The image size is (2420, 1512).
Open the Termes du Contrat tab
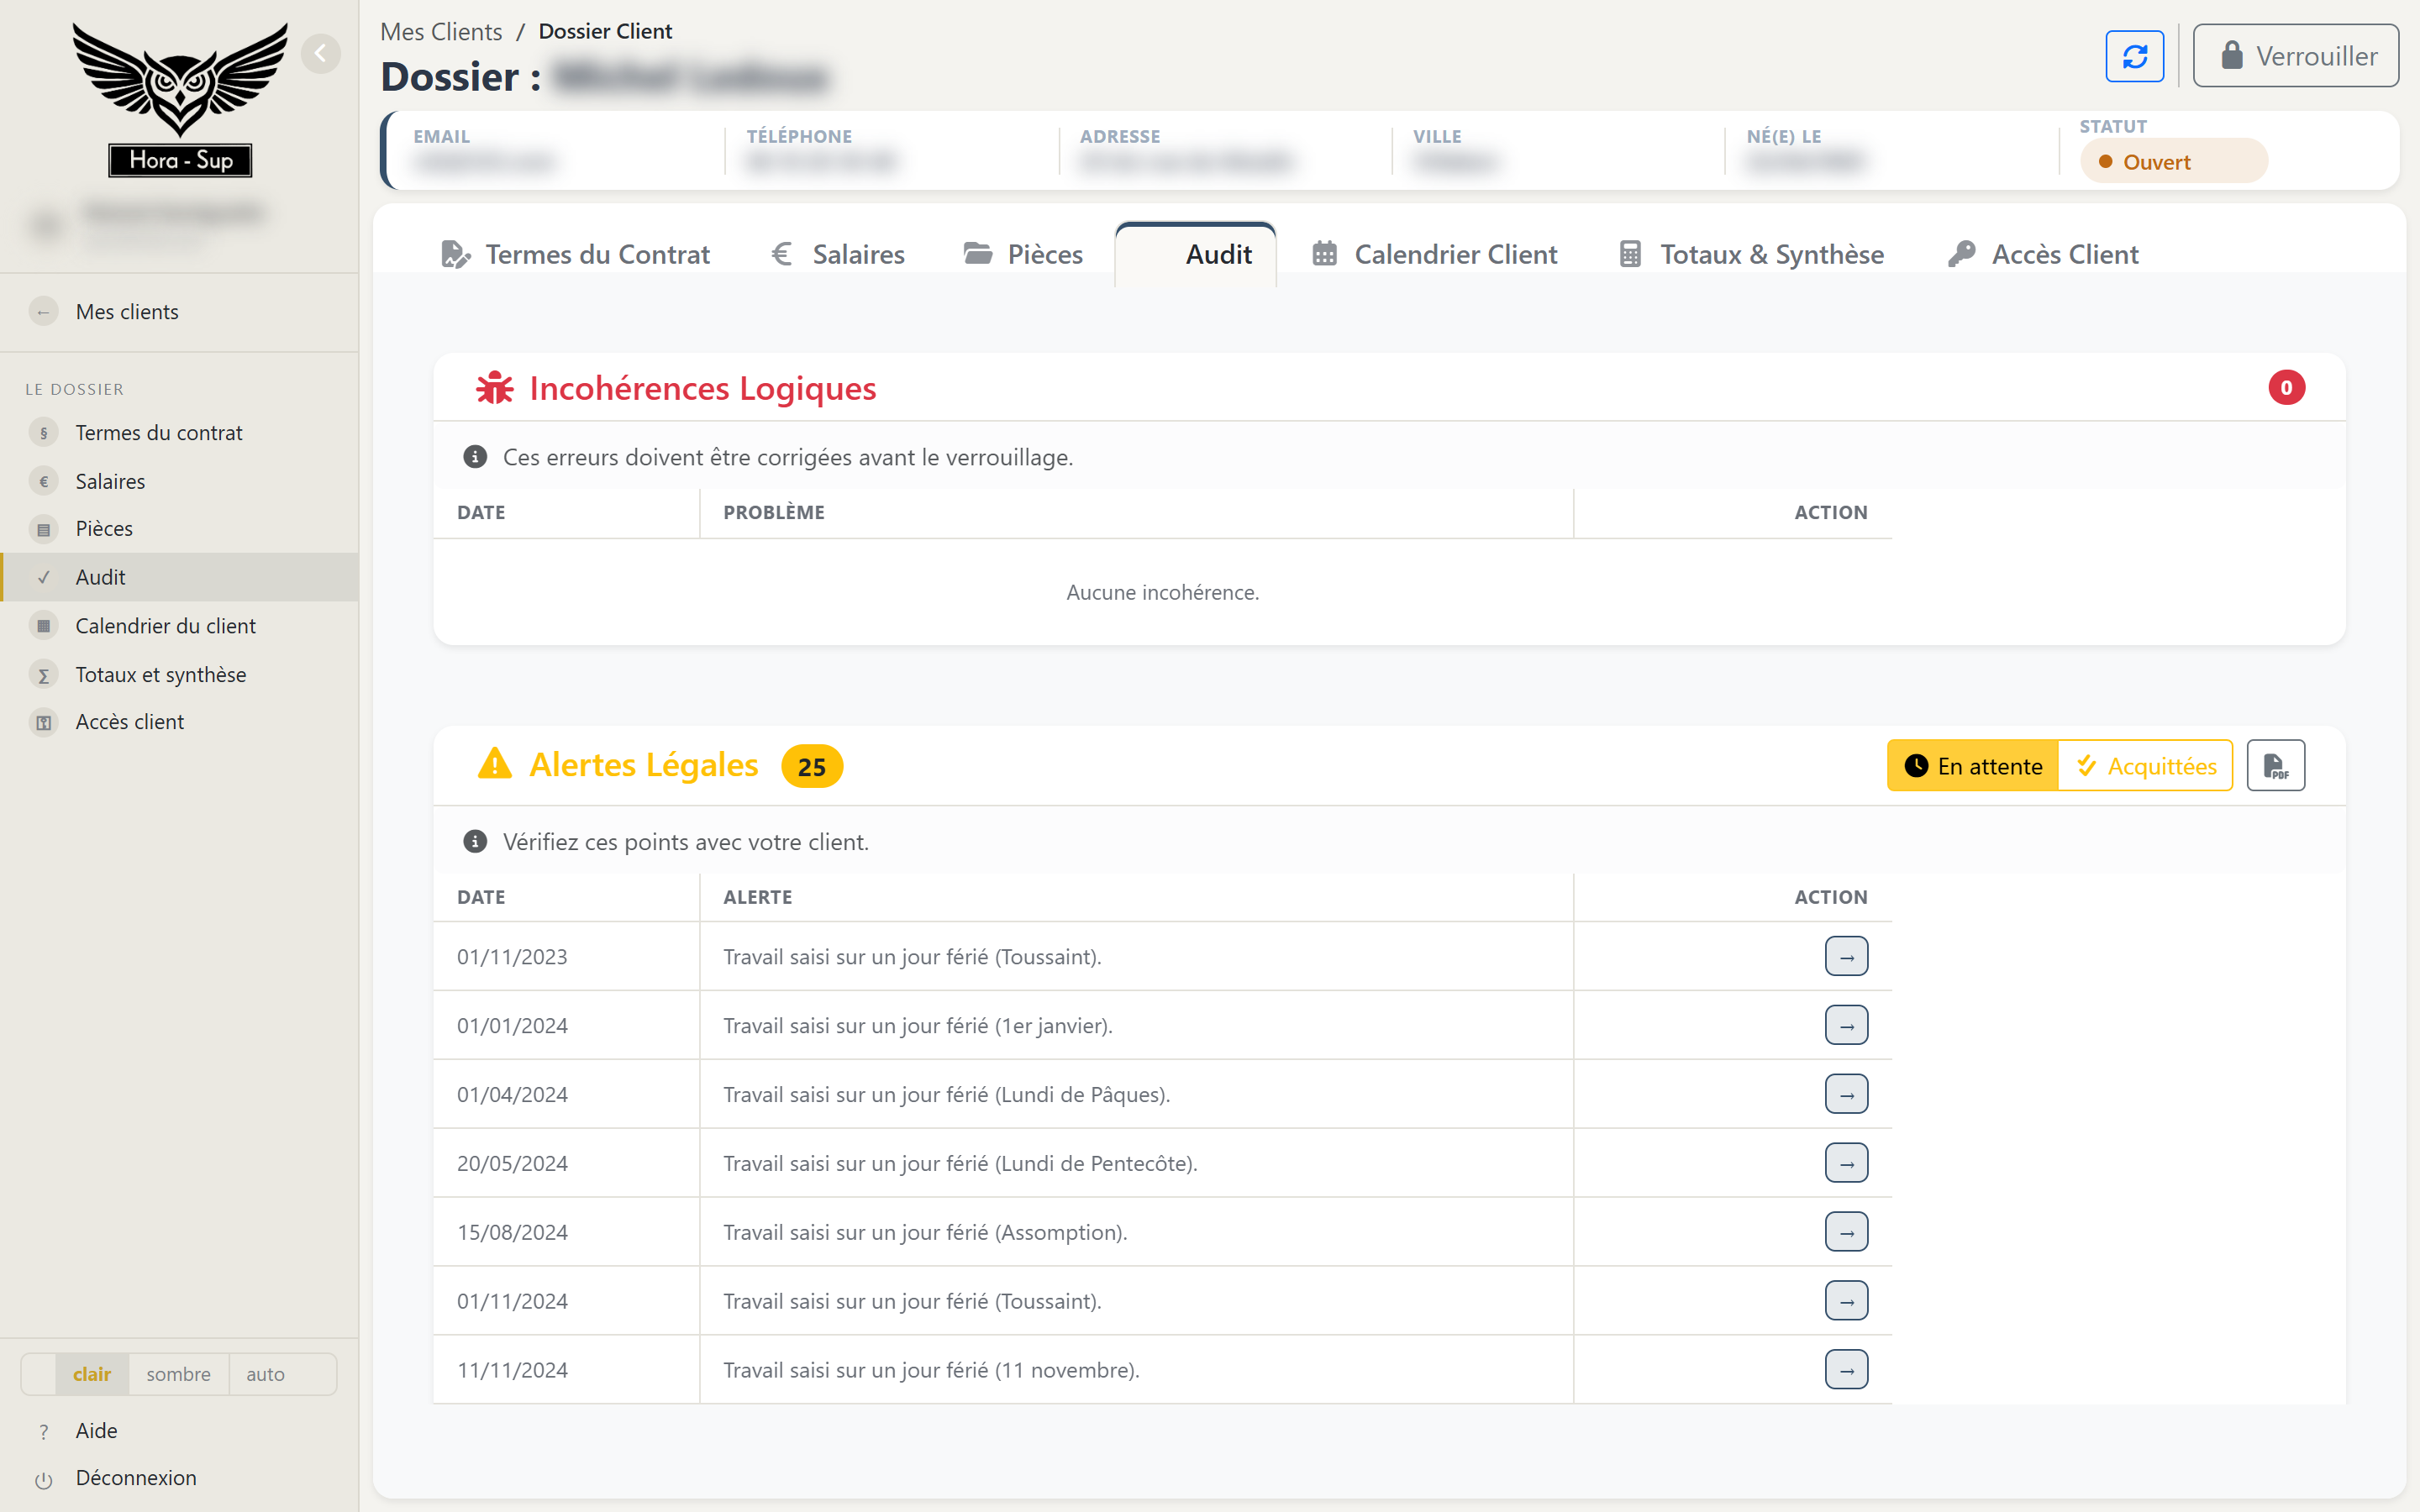coord(575,254)
